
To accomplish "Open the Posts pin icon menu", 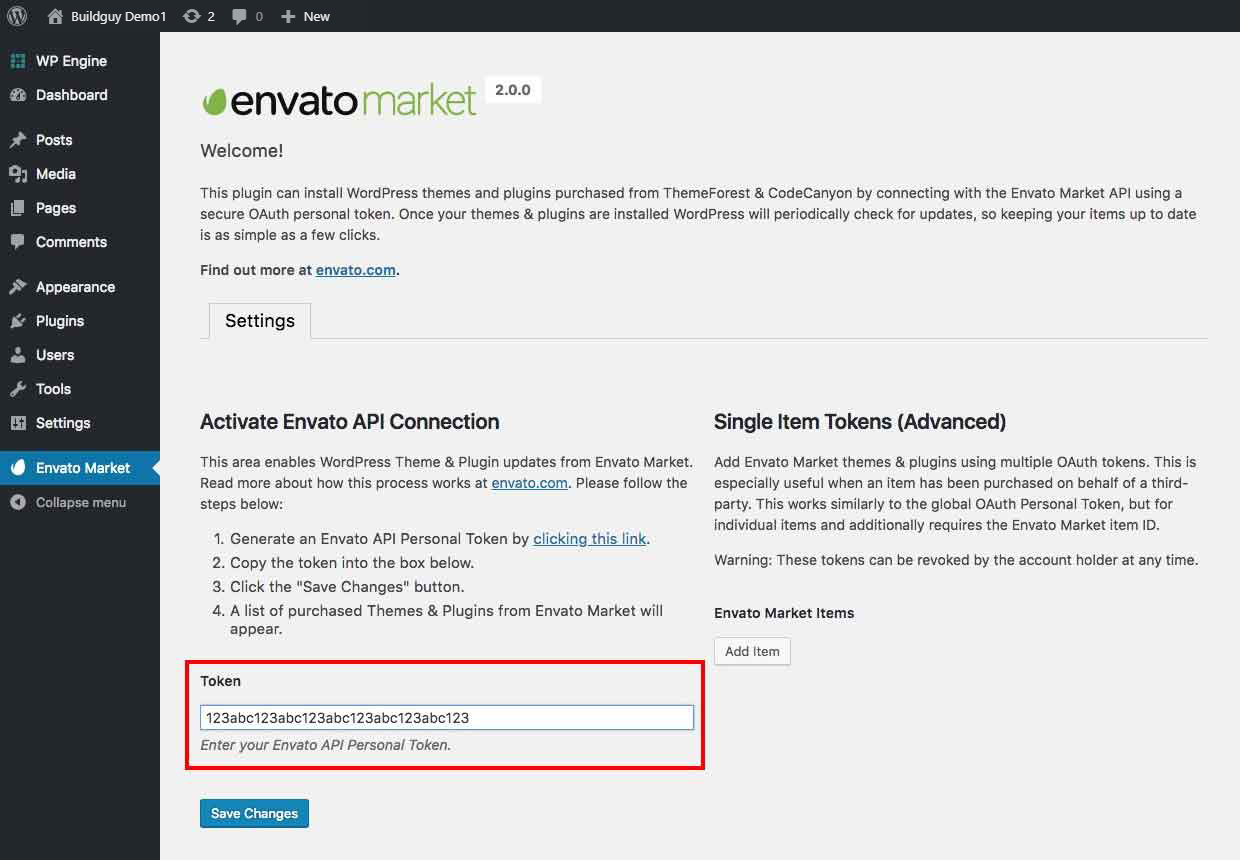I will pyautogui.click(x=18, y=140).
